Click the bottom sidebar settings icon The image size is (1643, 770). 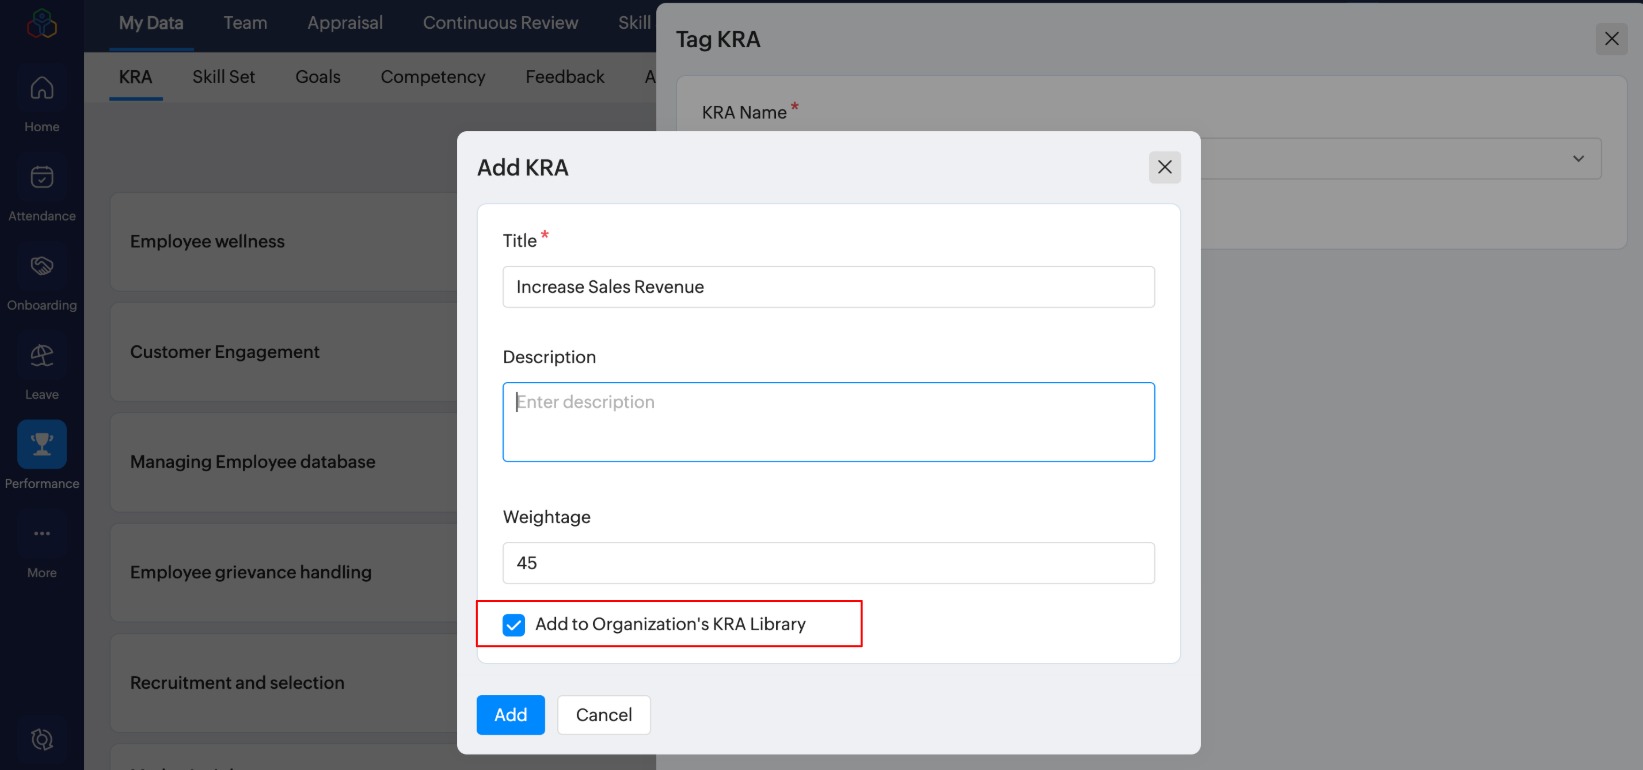click(x=42, y=739)
